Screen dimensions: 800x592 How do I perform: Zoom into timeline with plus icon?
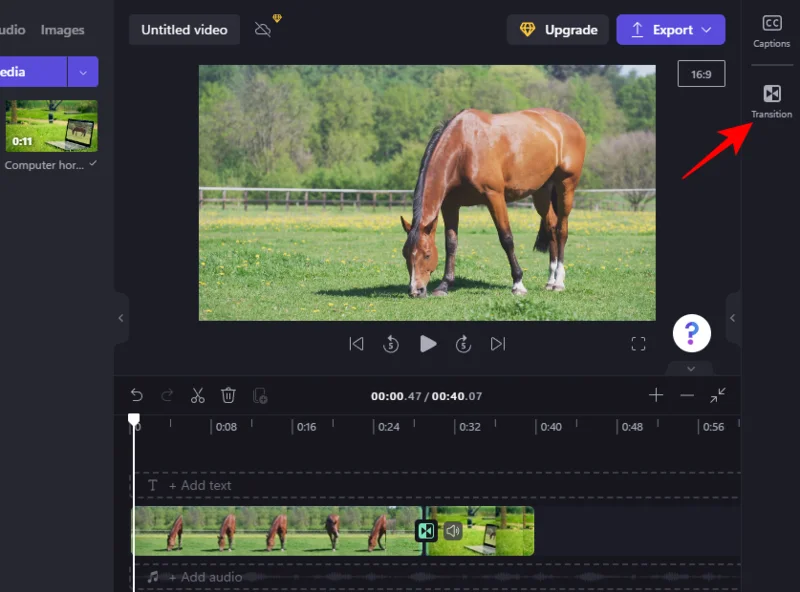pos(655,396)
